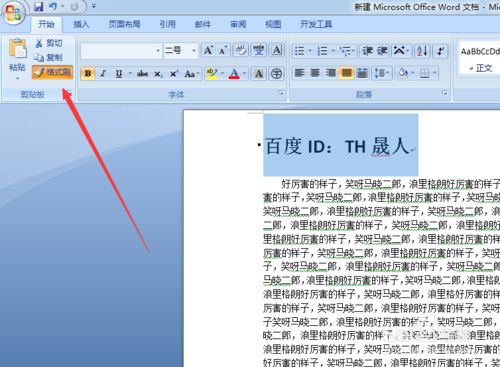The height and width of the screenshot is (367, 500).
Task: Undo the last action
Action: pyautogui.click(x=53, y=6)
